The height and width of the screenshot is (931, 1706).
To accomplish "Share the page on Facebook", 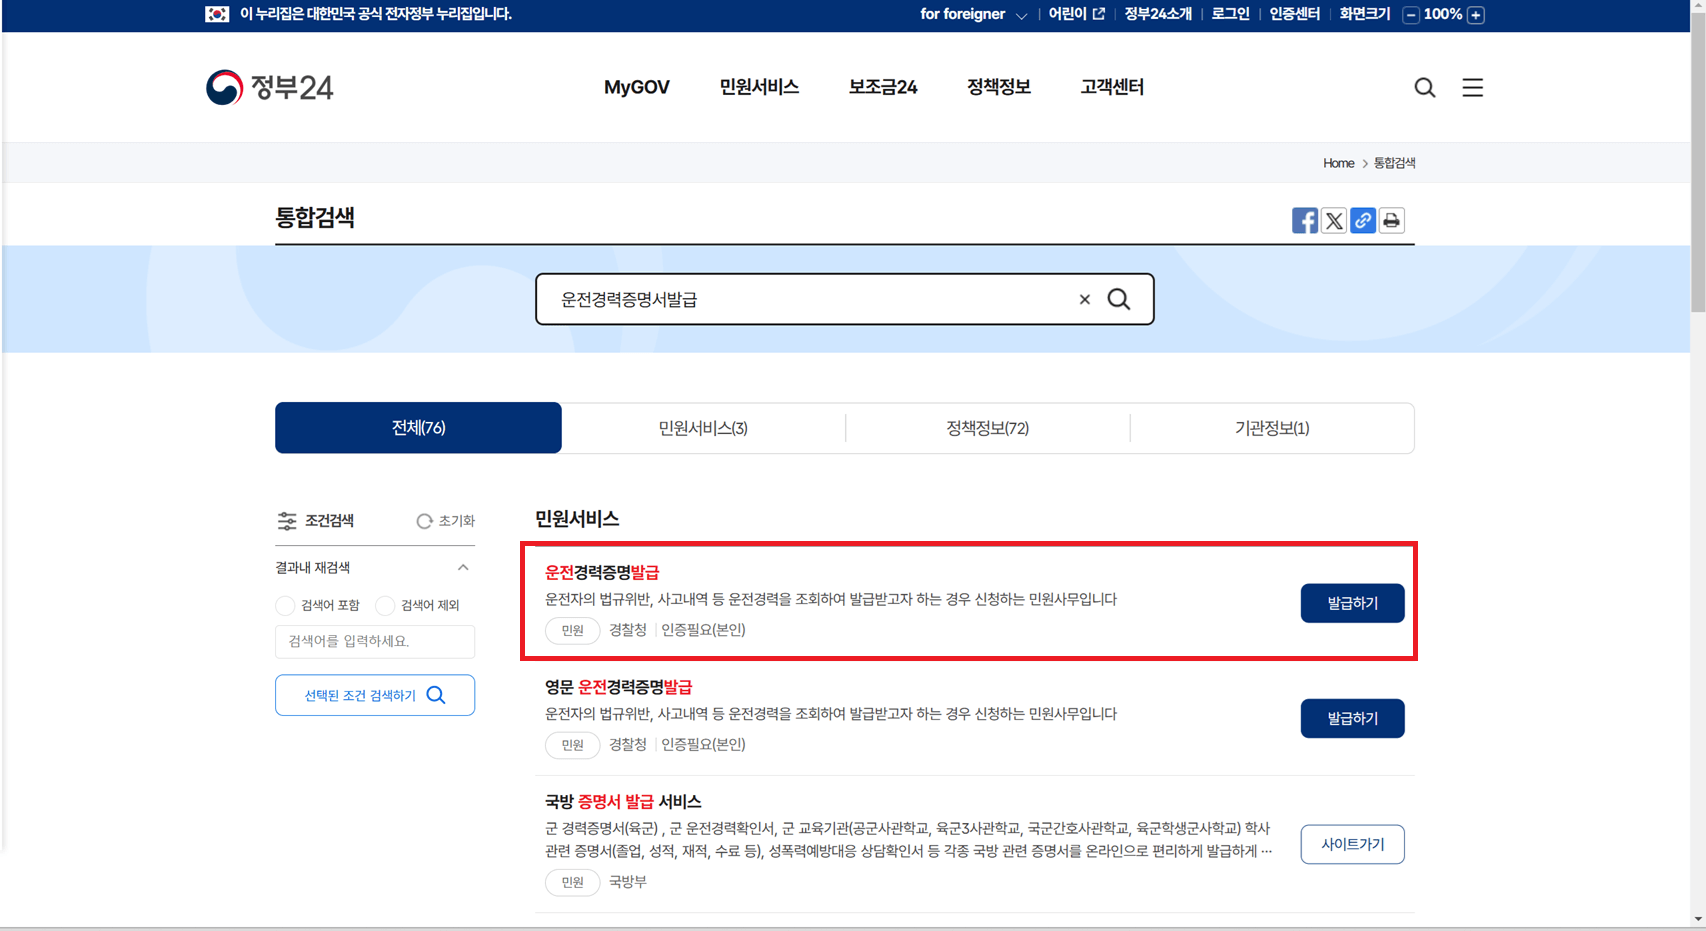I will point(1304,220).
